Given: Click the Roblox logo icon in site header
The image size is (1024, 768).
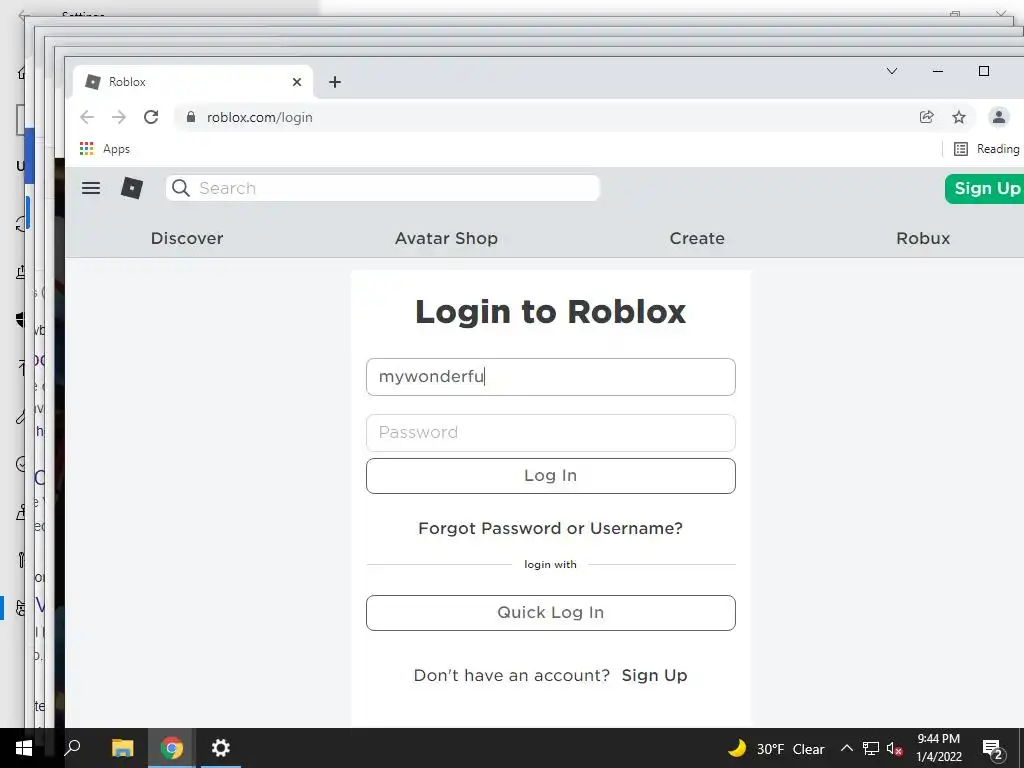Looking at the screenshot, I should click(132, 188).
